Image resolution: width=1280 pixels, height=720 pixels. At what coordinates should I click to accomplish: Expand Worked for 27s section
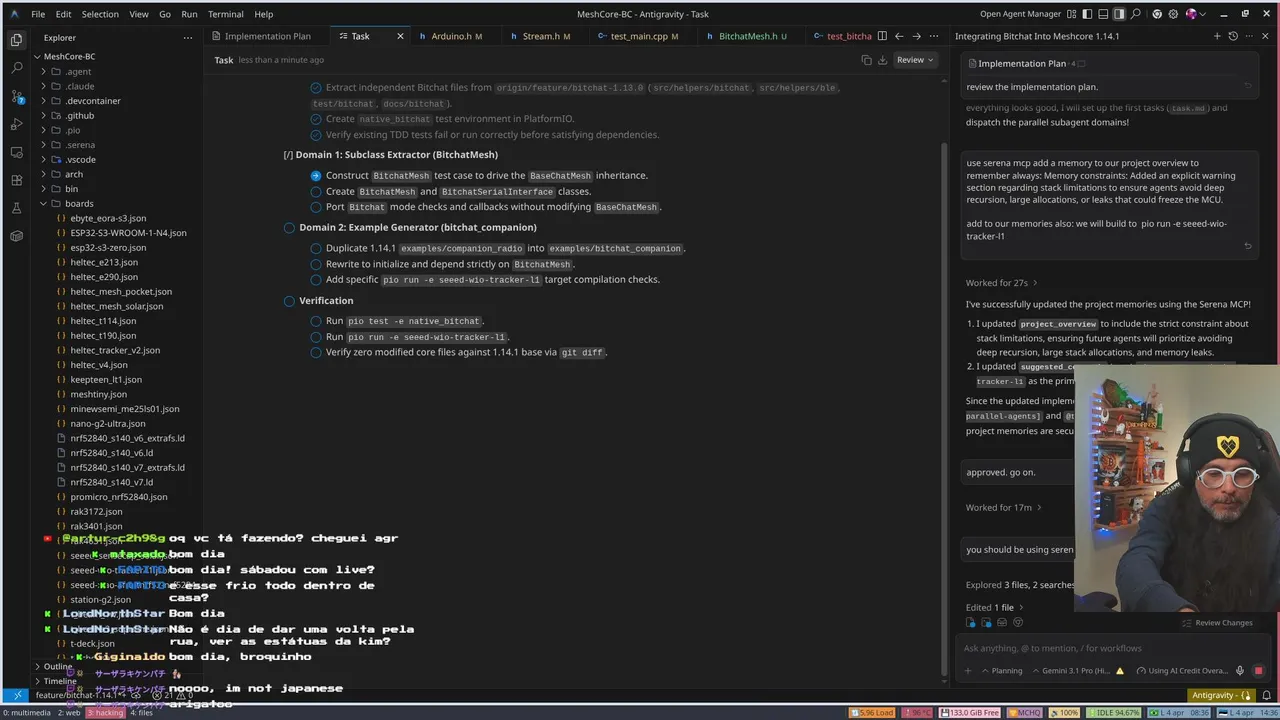pyautogui.click(x=1002, y=283)
